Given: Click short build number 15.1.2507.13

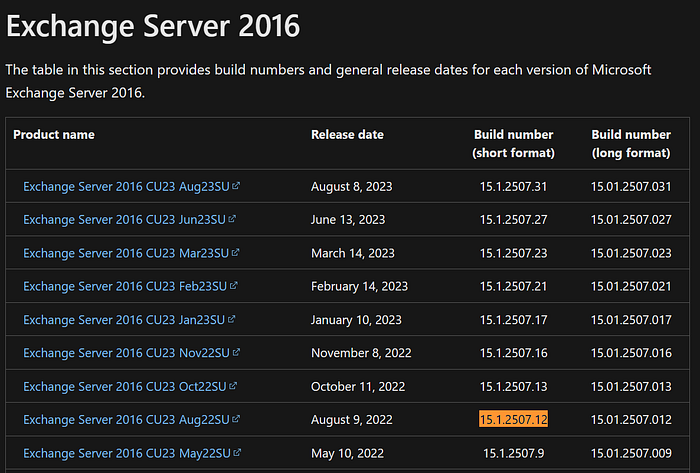Looking at the screenshot, I should [513, 386].
